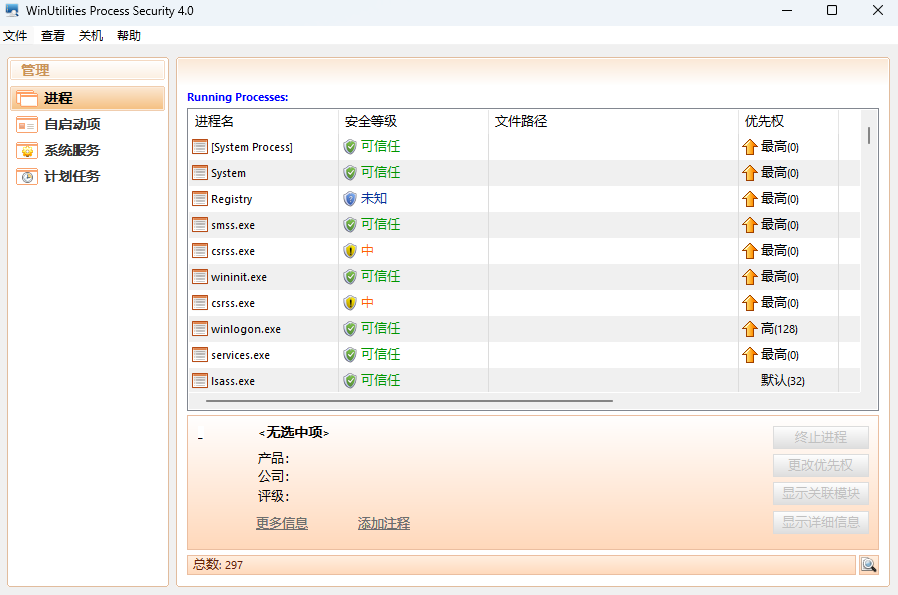The width and height of the screenshot is (898, 595).
Task: Click the process icon beside winlogon.exe
Action: 200,329
